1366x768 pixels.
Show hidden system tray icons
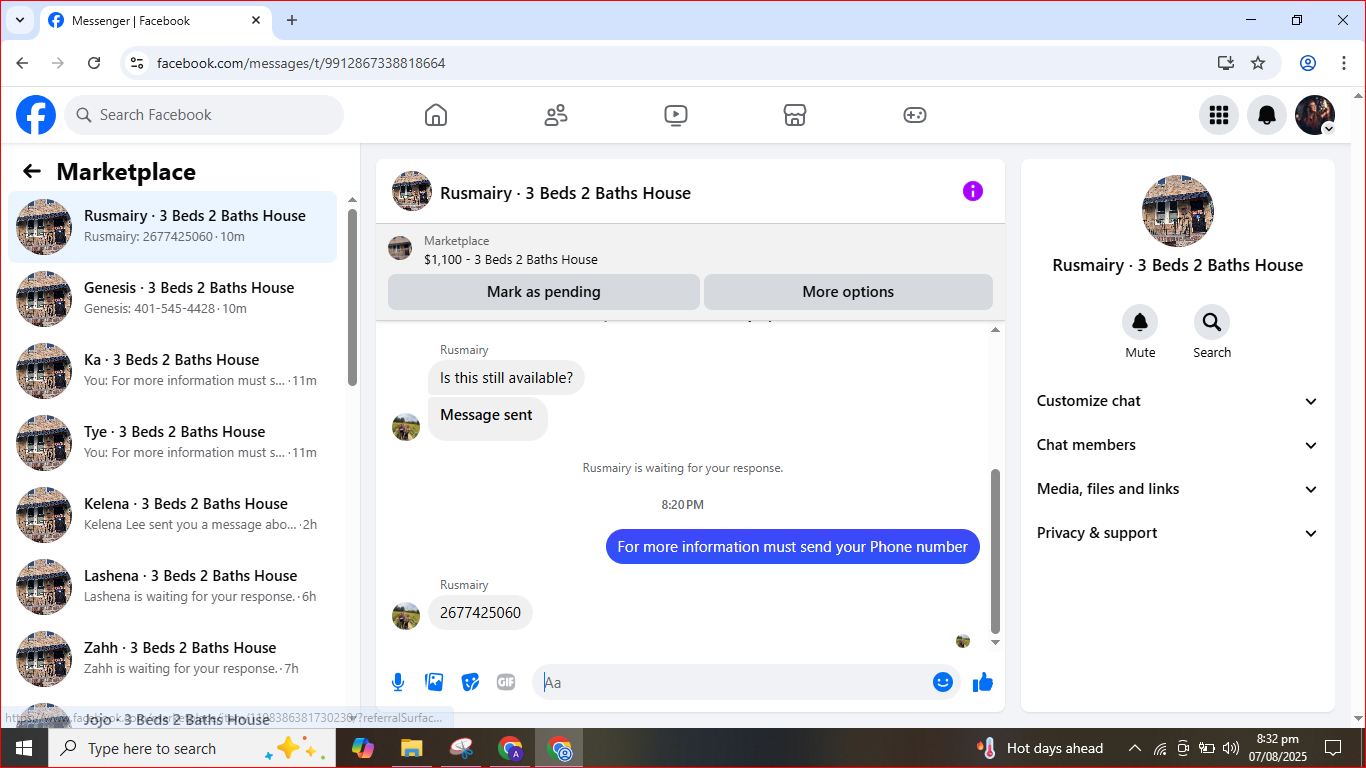(1135, 748)
